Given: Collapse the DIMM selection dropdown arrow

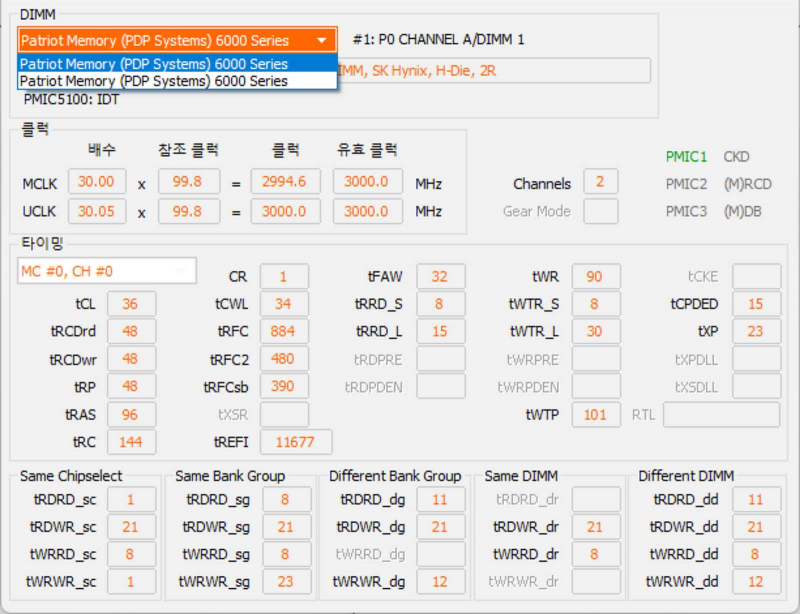Looking at the screenshot, I should click(x=321, y=41).
